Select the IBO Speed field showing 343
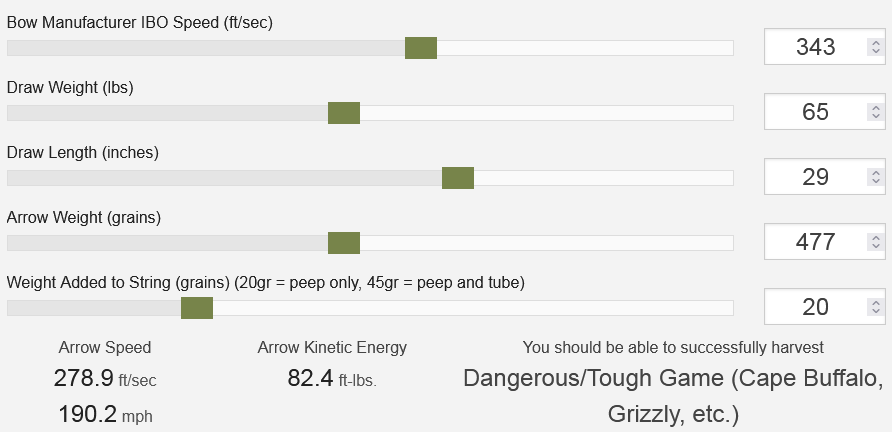The height and width of the screenshot is (432, 892). tap(824, 47)
